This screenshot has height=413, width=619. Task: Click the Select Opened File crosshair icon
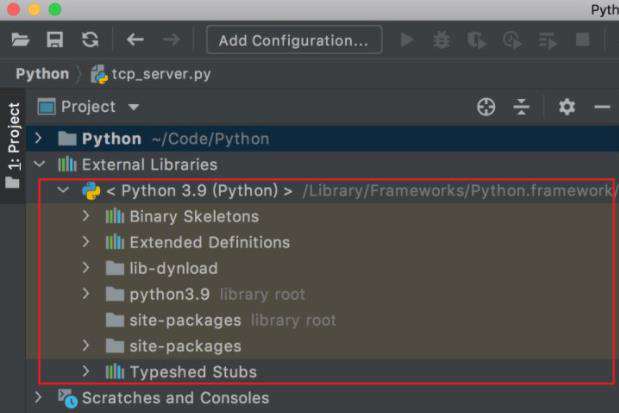[x=486, y=107]
